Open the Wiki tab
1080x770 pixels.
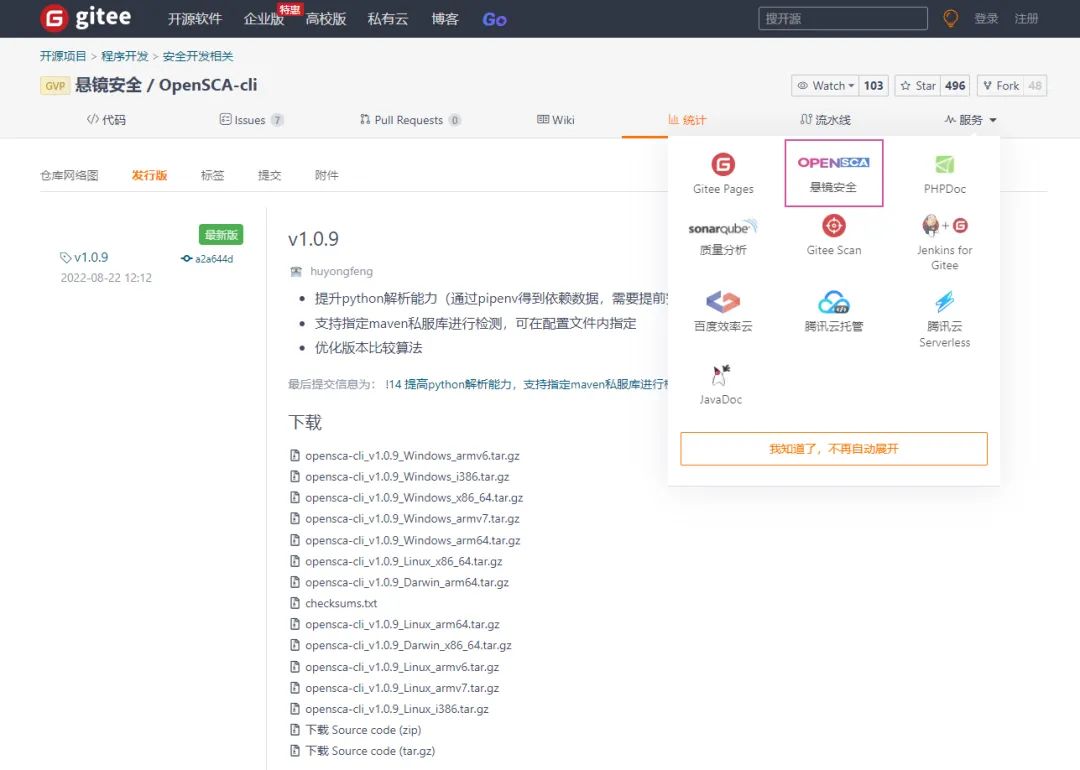pyautogui.click(x=554, y=119)
